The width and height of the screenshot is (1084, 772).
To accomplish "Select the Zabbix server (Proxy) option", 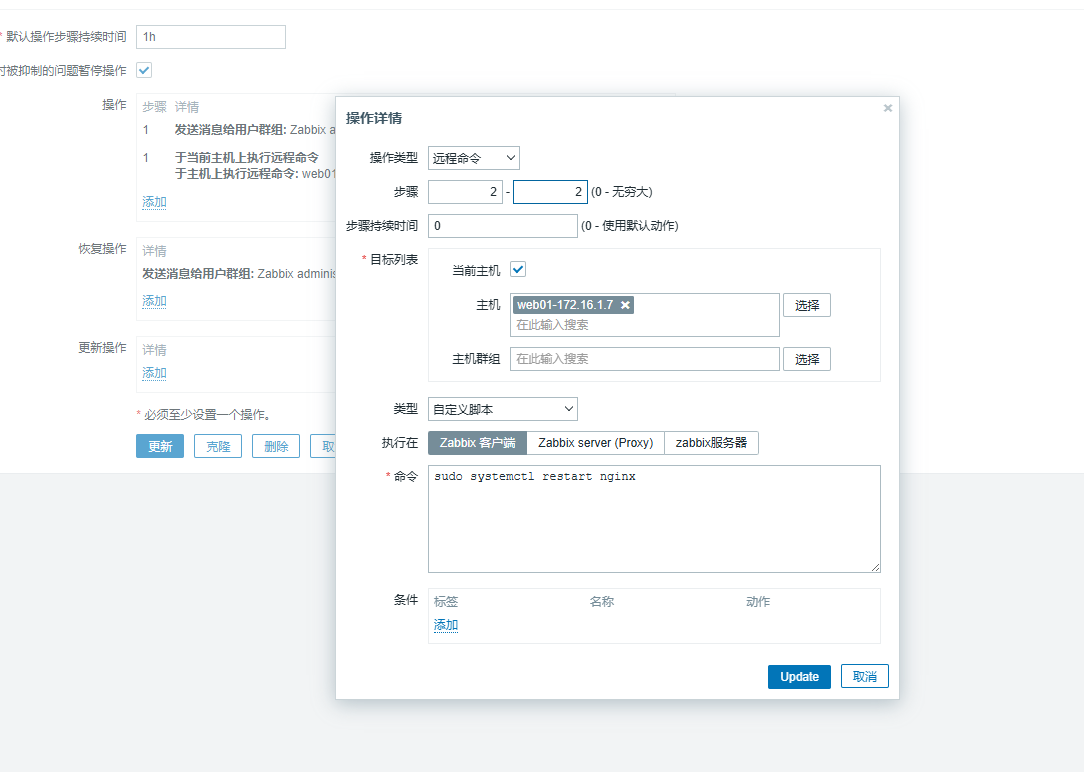I will pyautogui.click(x=595, y=443).
